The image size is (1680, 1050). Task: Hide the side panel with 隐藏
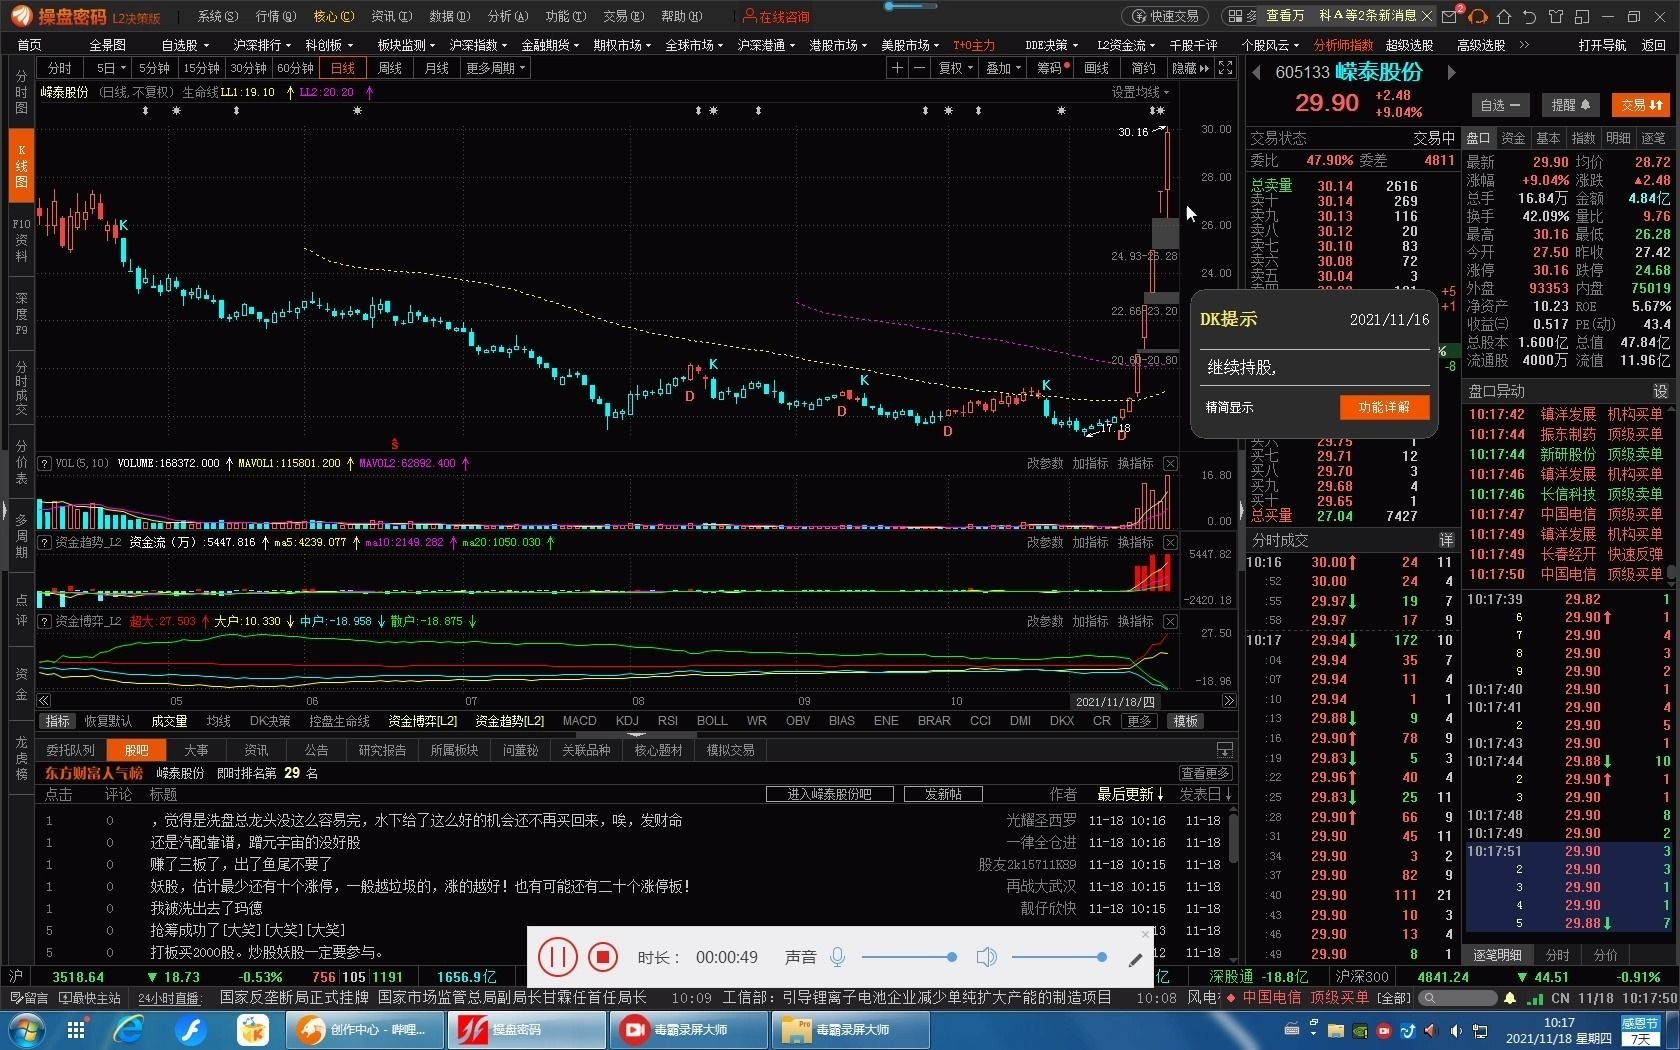tap(1190, 68)
